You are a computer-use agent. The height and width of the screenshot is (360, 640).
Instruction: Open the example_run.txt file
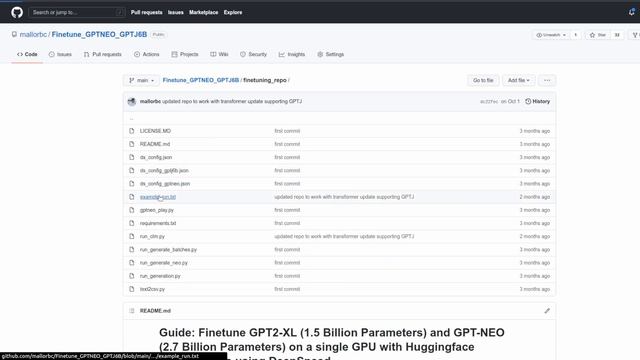(x=158, y=197)
